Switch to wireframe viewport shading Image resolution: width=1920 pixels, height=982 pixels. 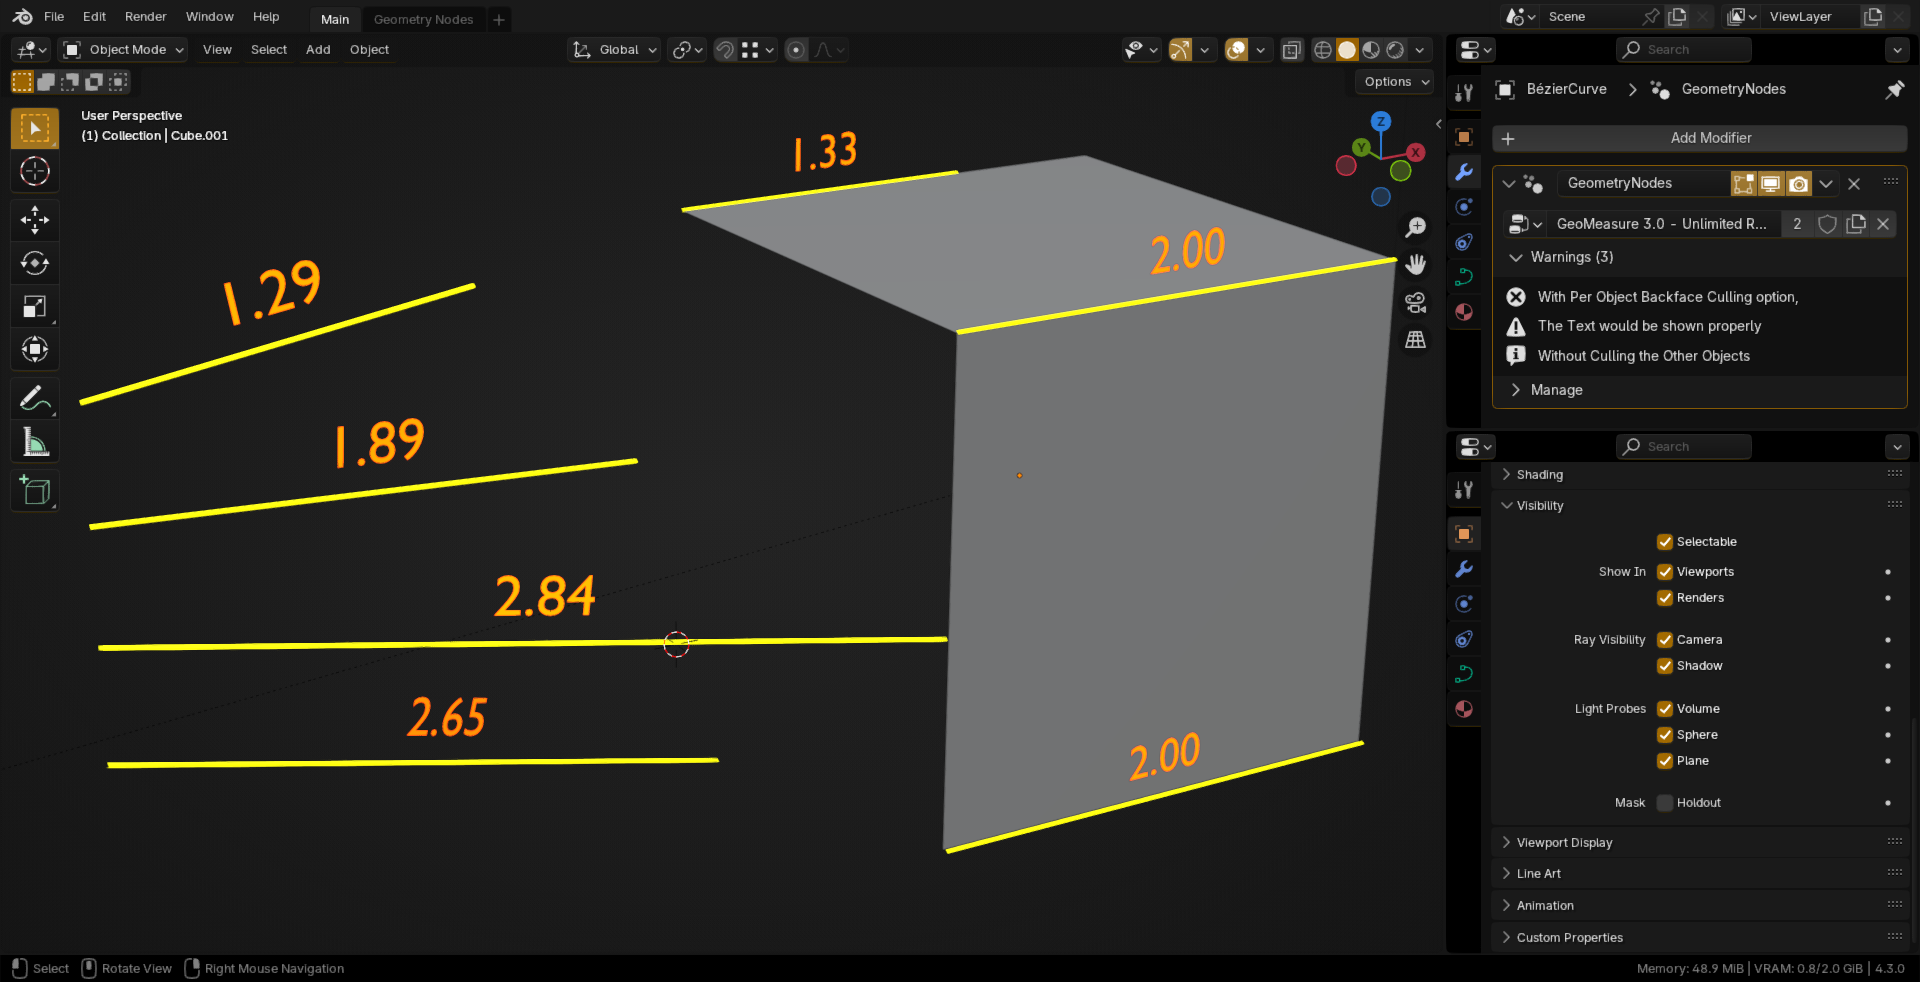(x=1323, y=50)
